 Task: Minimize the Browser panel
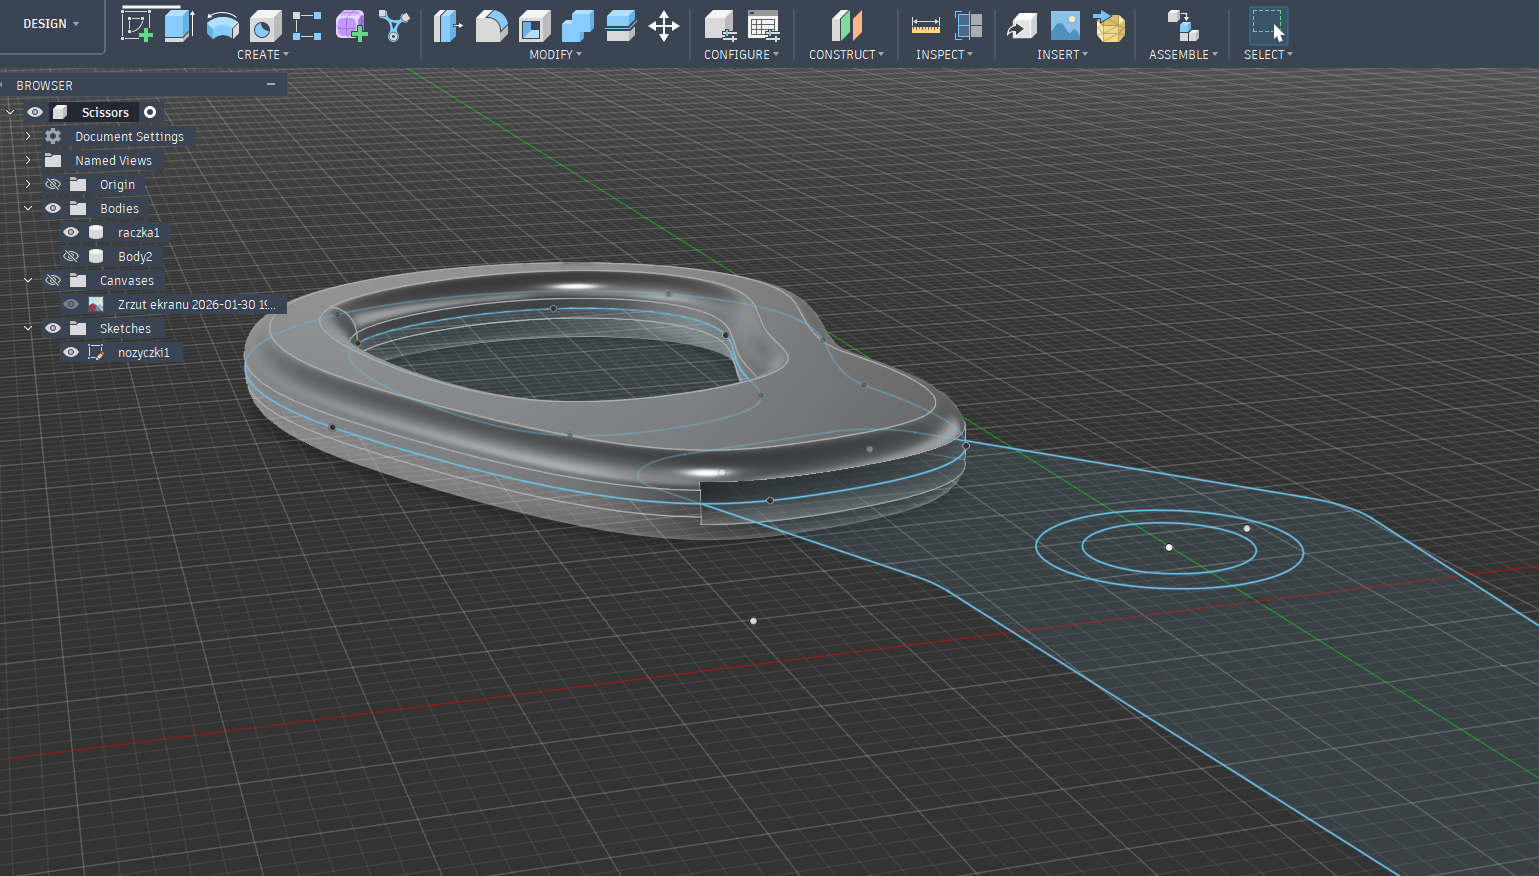point(271,85)
